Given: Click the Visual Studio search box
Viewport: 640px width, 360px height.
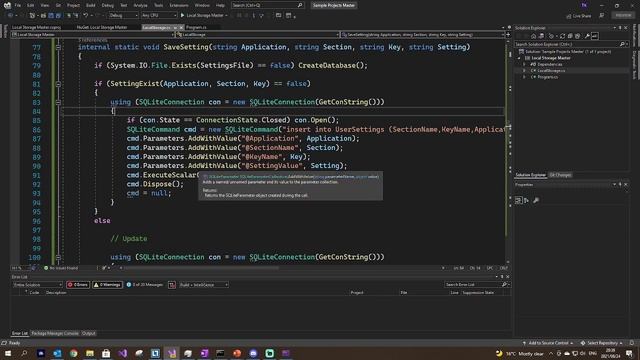Looking at the screenshot, I should coord(267,5).
